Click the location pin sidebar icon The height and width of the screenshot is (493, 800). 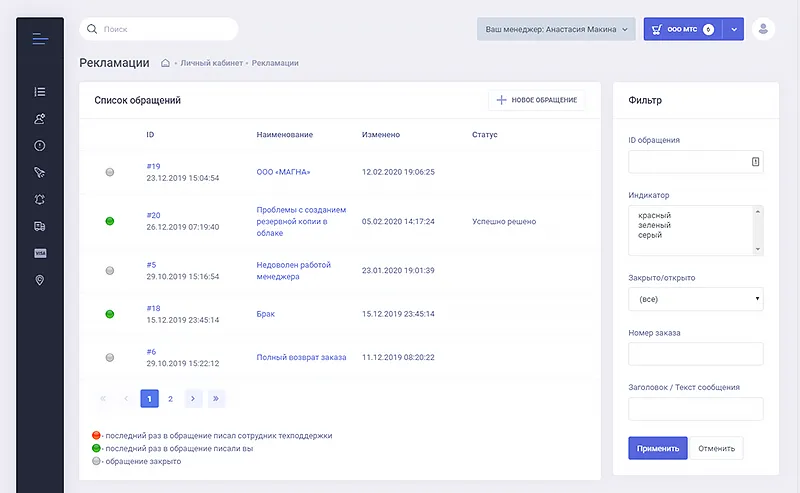coord(40,280)
